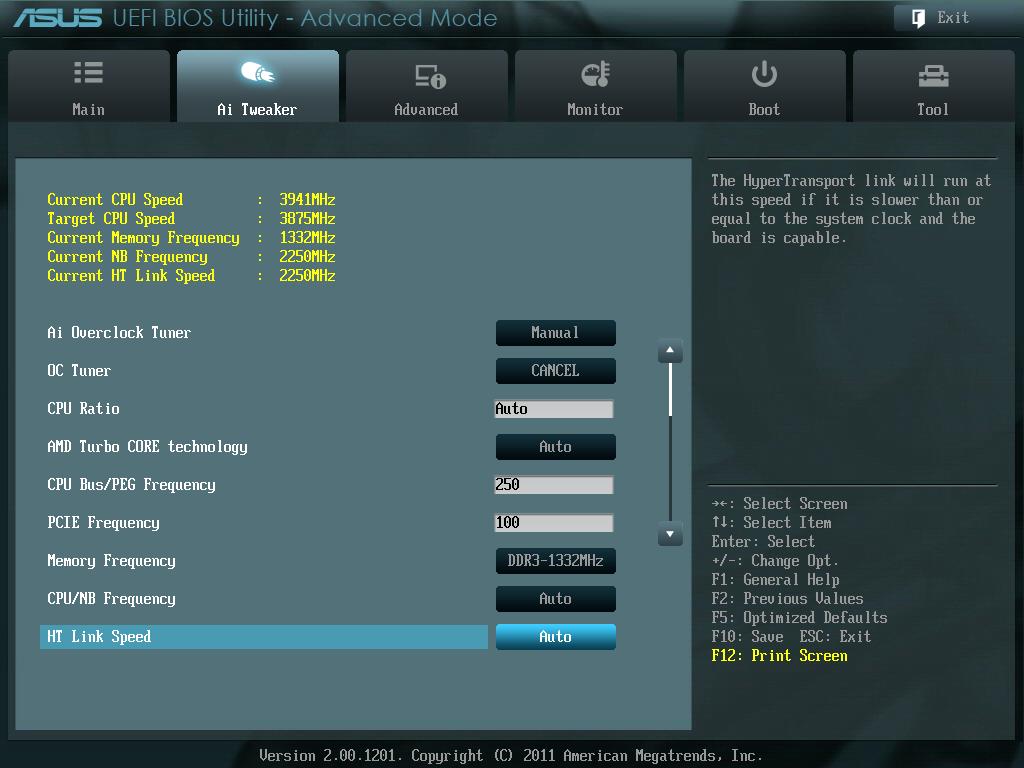Screen dimensions: 1024x768
Task: Click the OC Tuner CANCEL button
Action: click(x=555, y=371)
